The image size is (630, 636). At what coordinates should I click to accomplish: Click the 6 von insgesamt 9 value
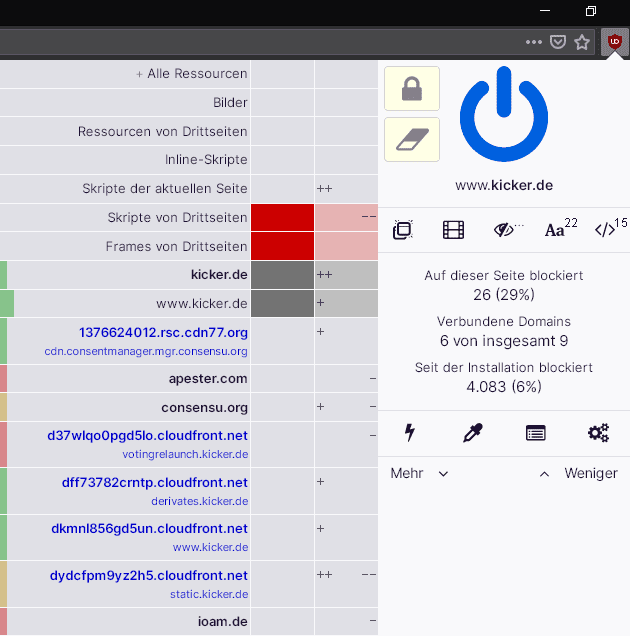pos(504,341)
